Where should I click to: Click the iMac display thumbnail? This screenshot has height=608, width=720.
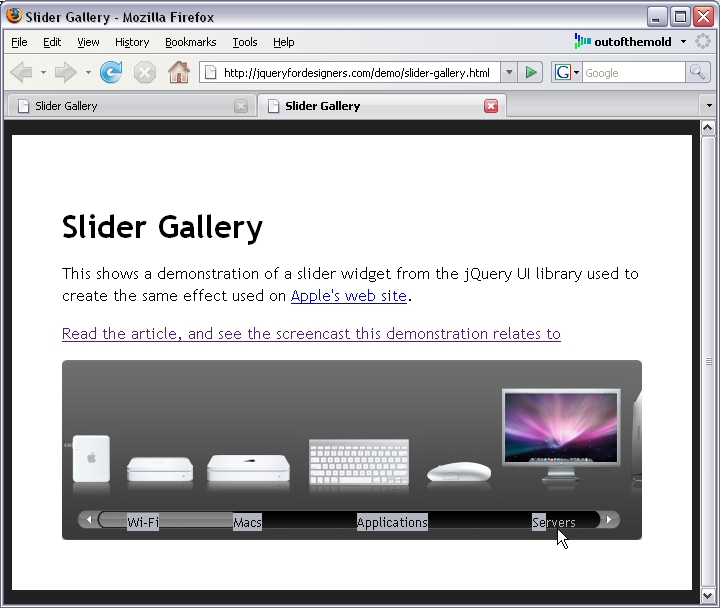point(561,432)
